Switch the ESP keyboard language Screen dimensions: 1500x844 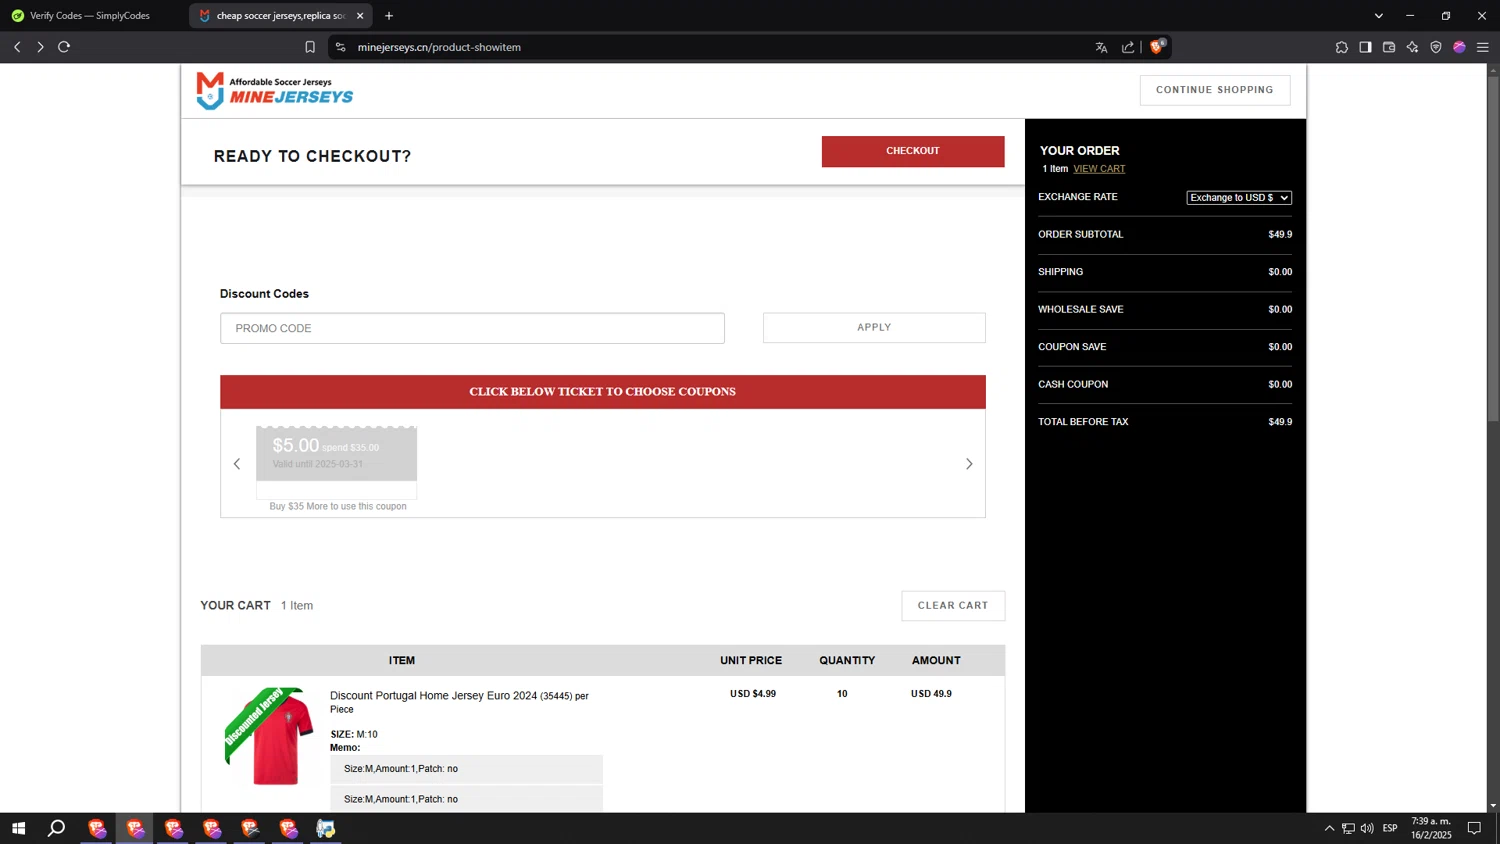pos(1390,828)
